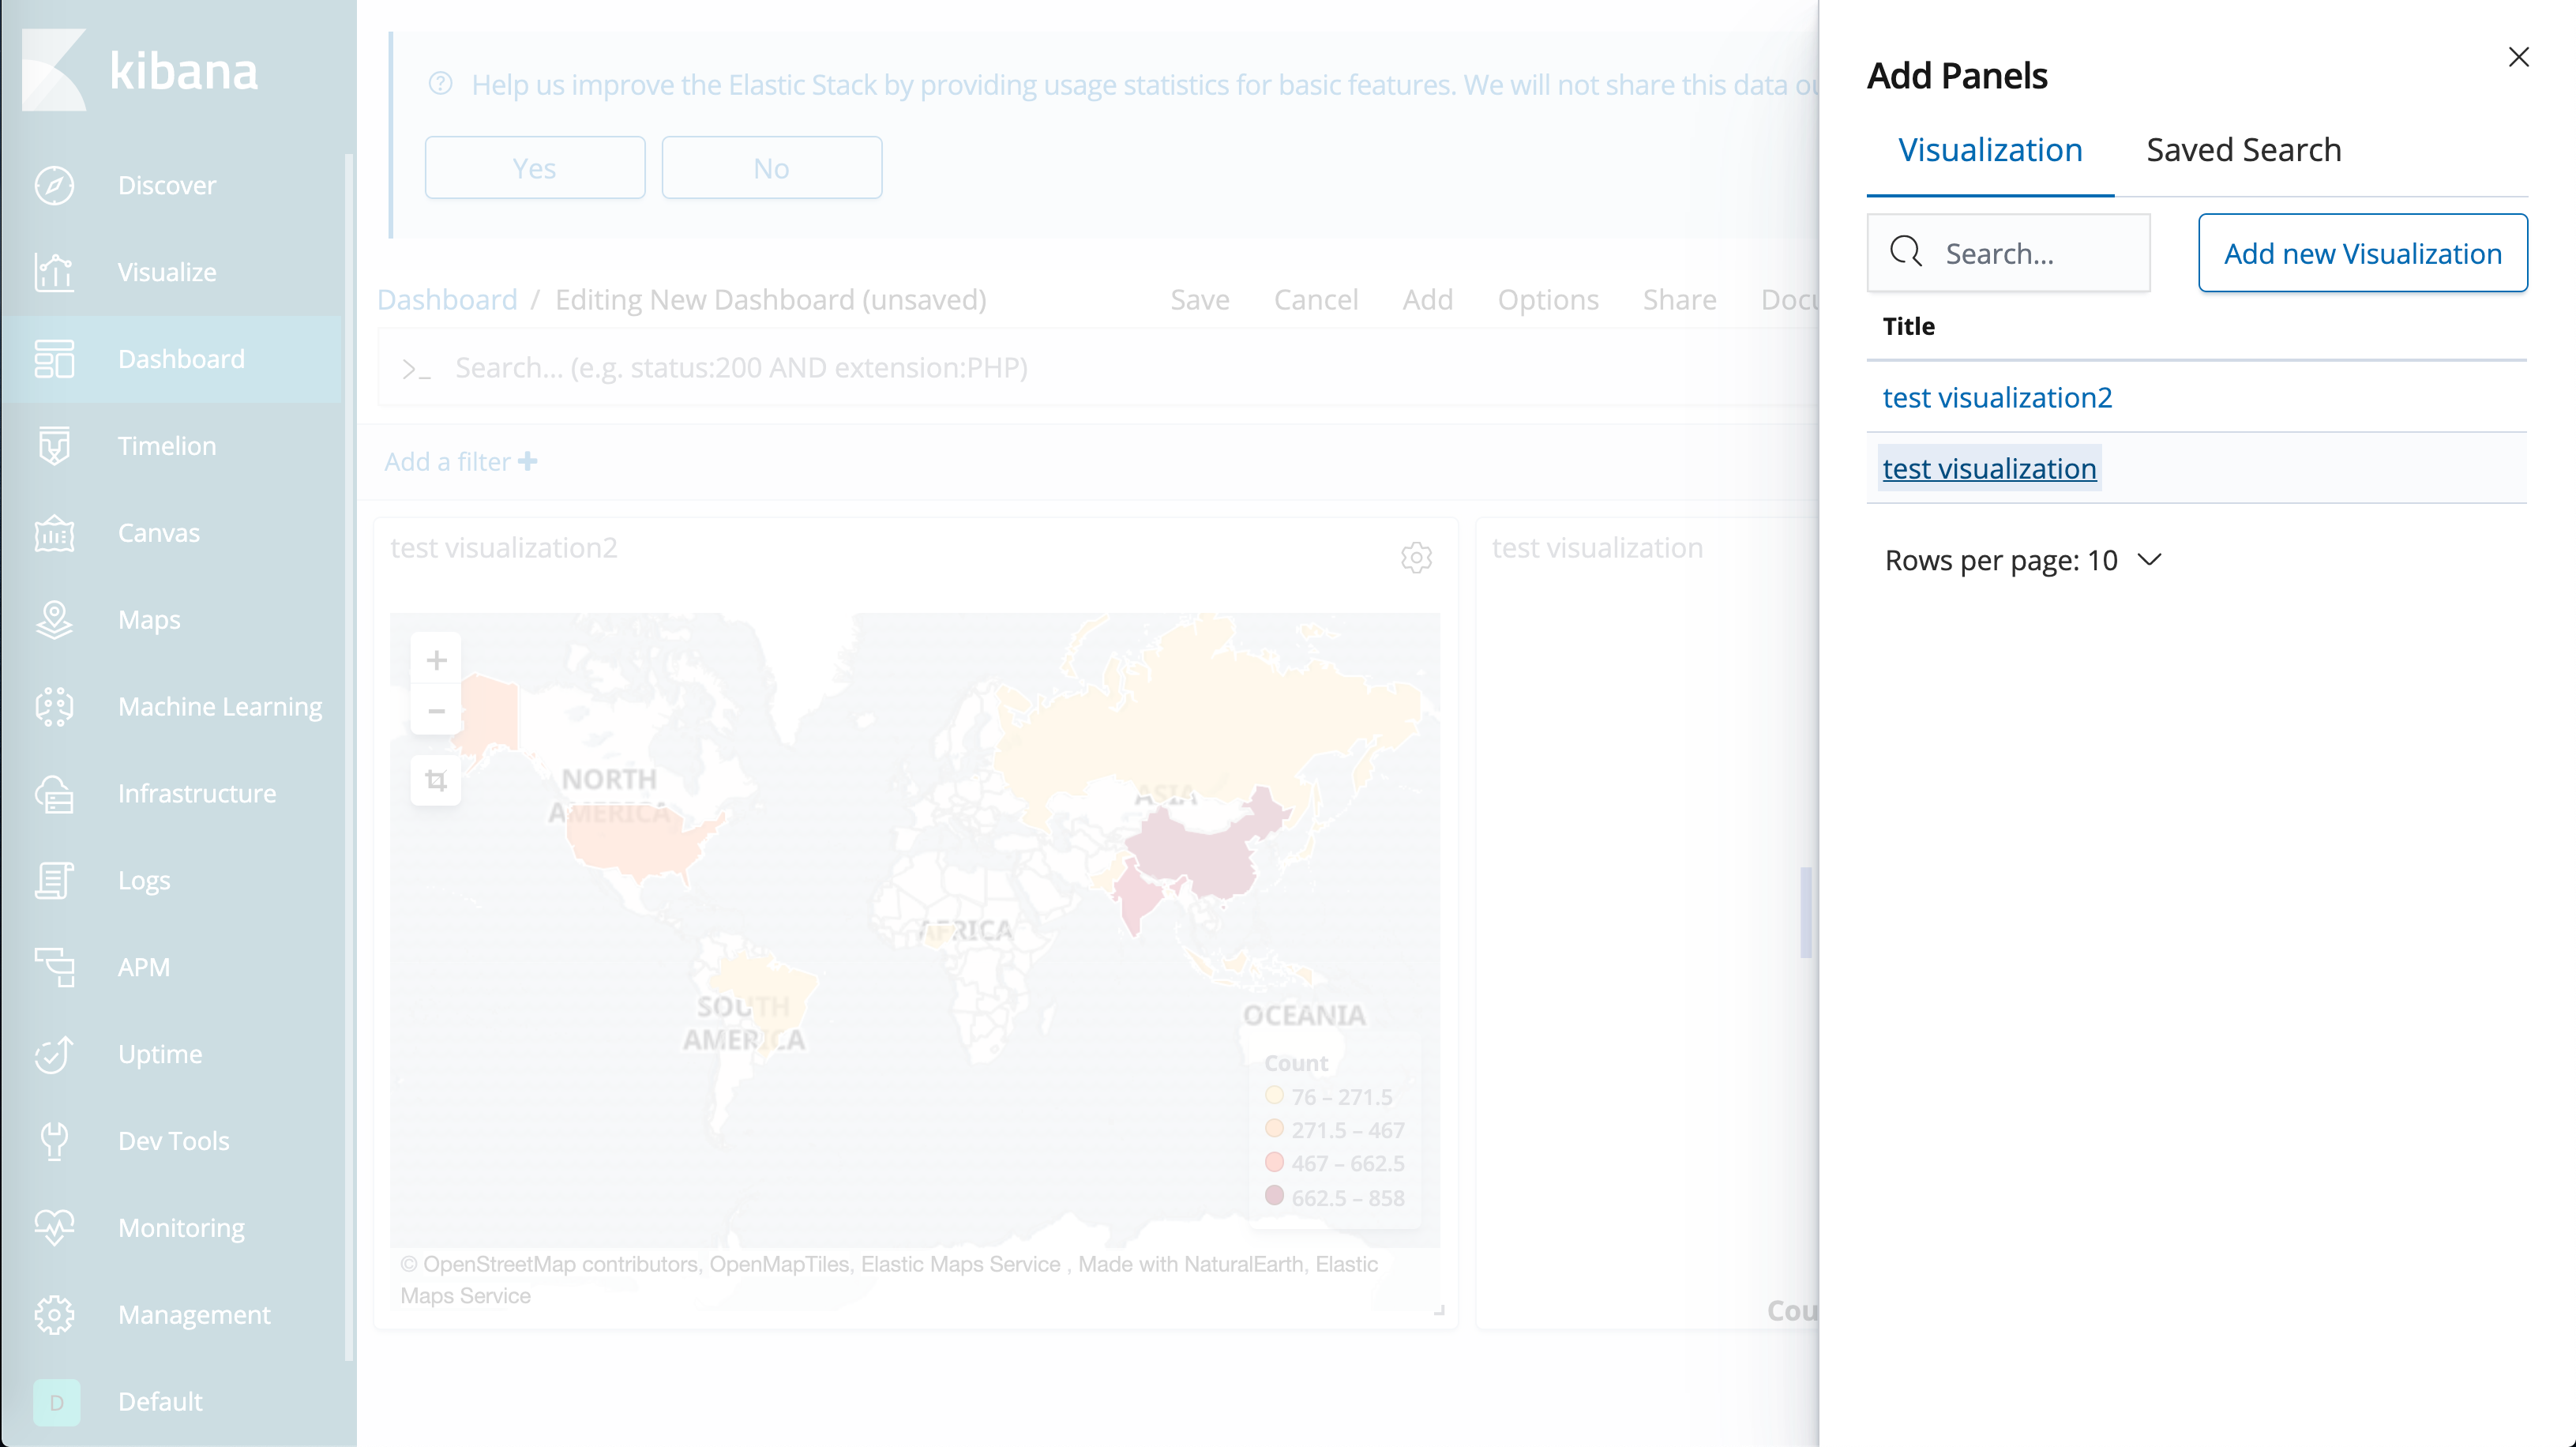Open the test visualization2 link
The image size is (2576, 1447).
(1997, 397)
